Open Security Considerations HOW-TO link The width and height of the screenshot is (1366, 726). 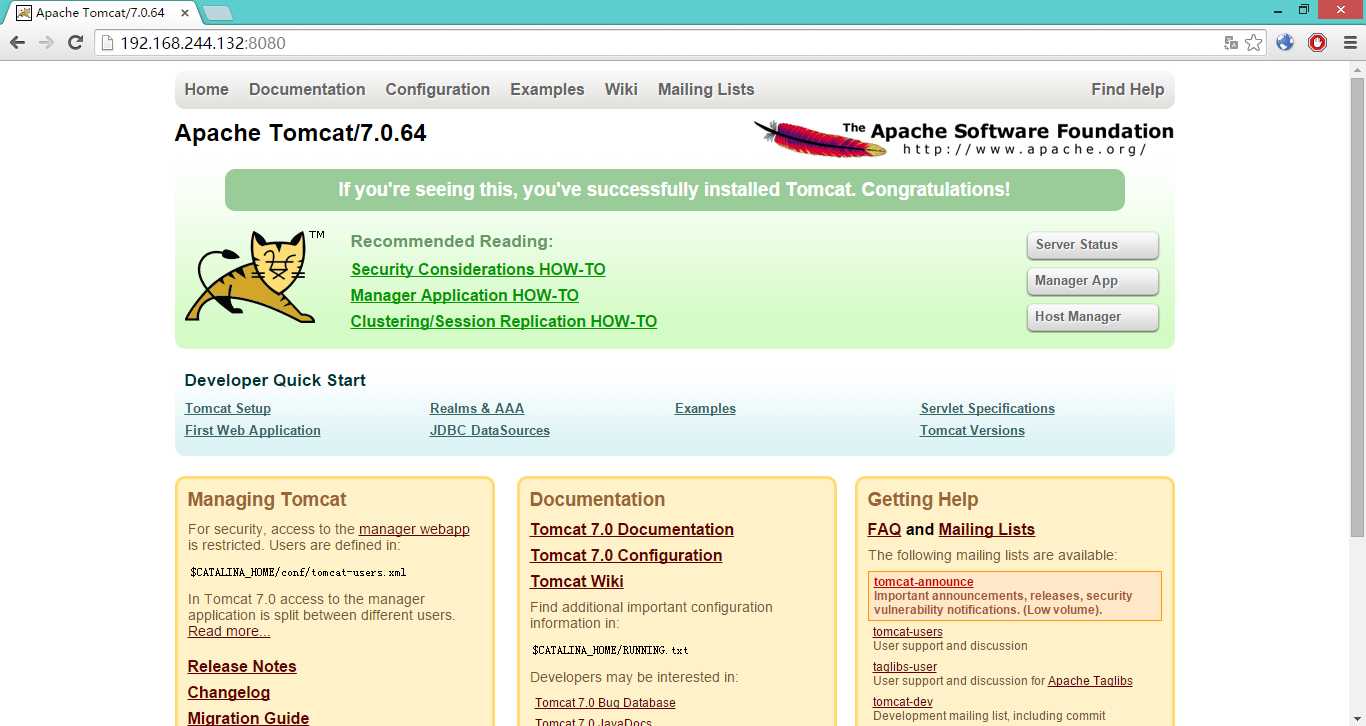(478, 269)
